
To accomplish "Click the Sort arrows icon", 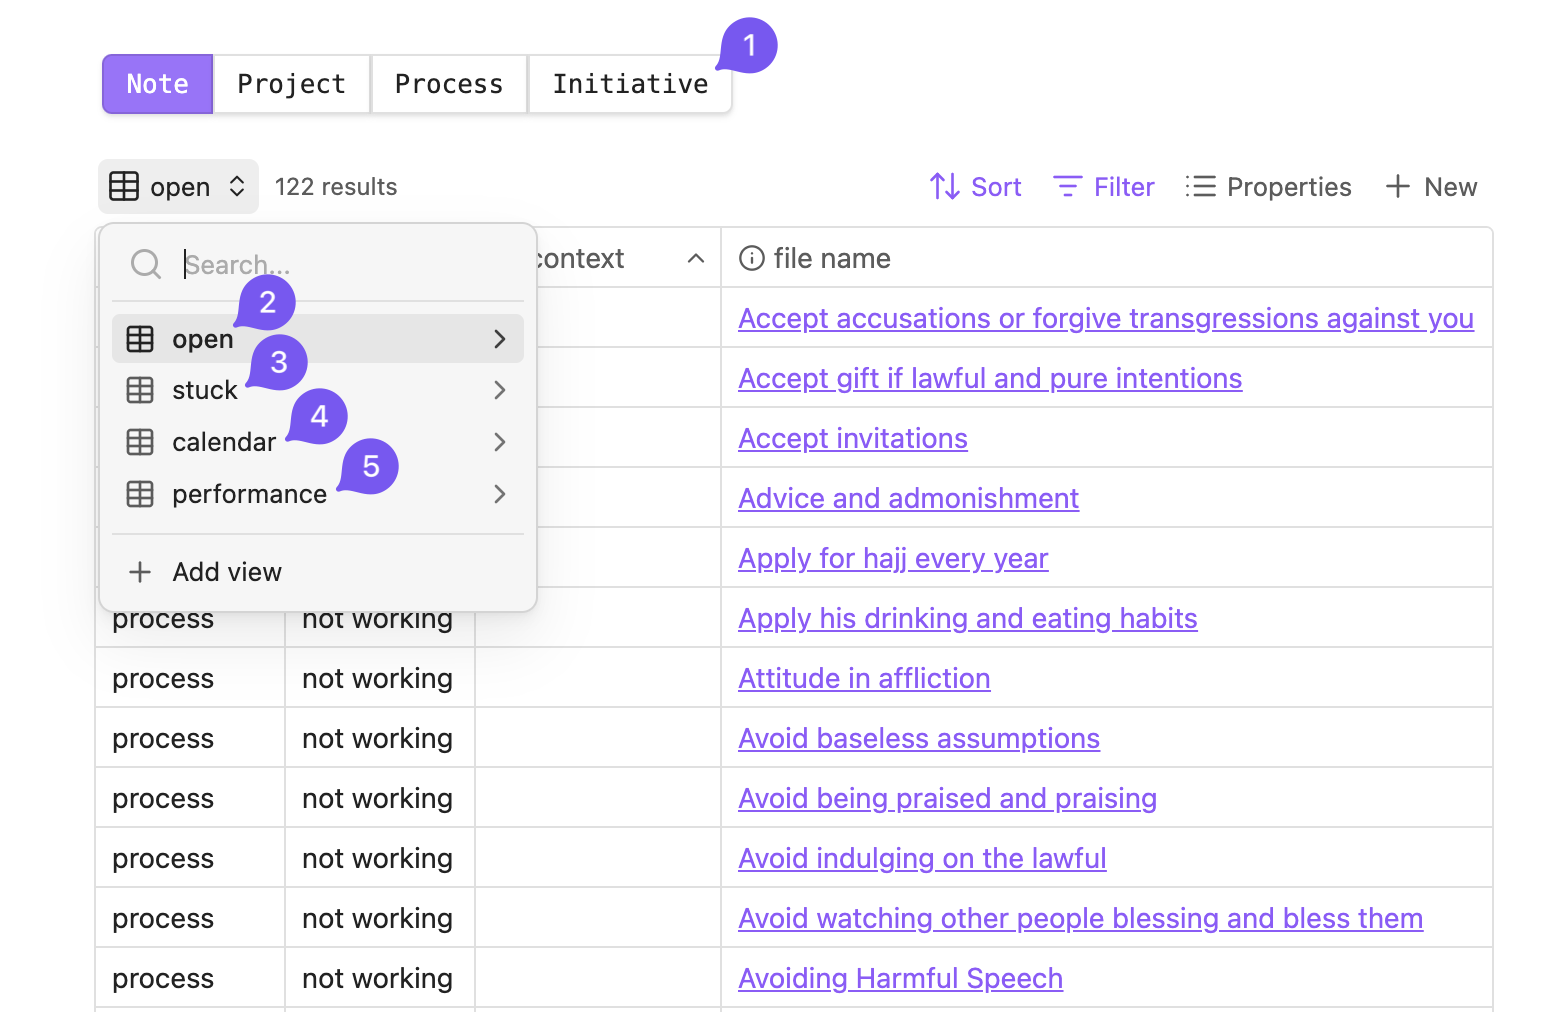I will [x=944, y=187].
